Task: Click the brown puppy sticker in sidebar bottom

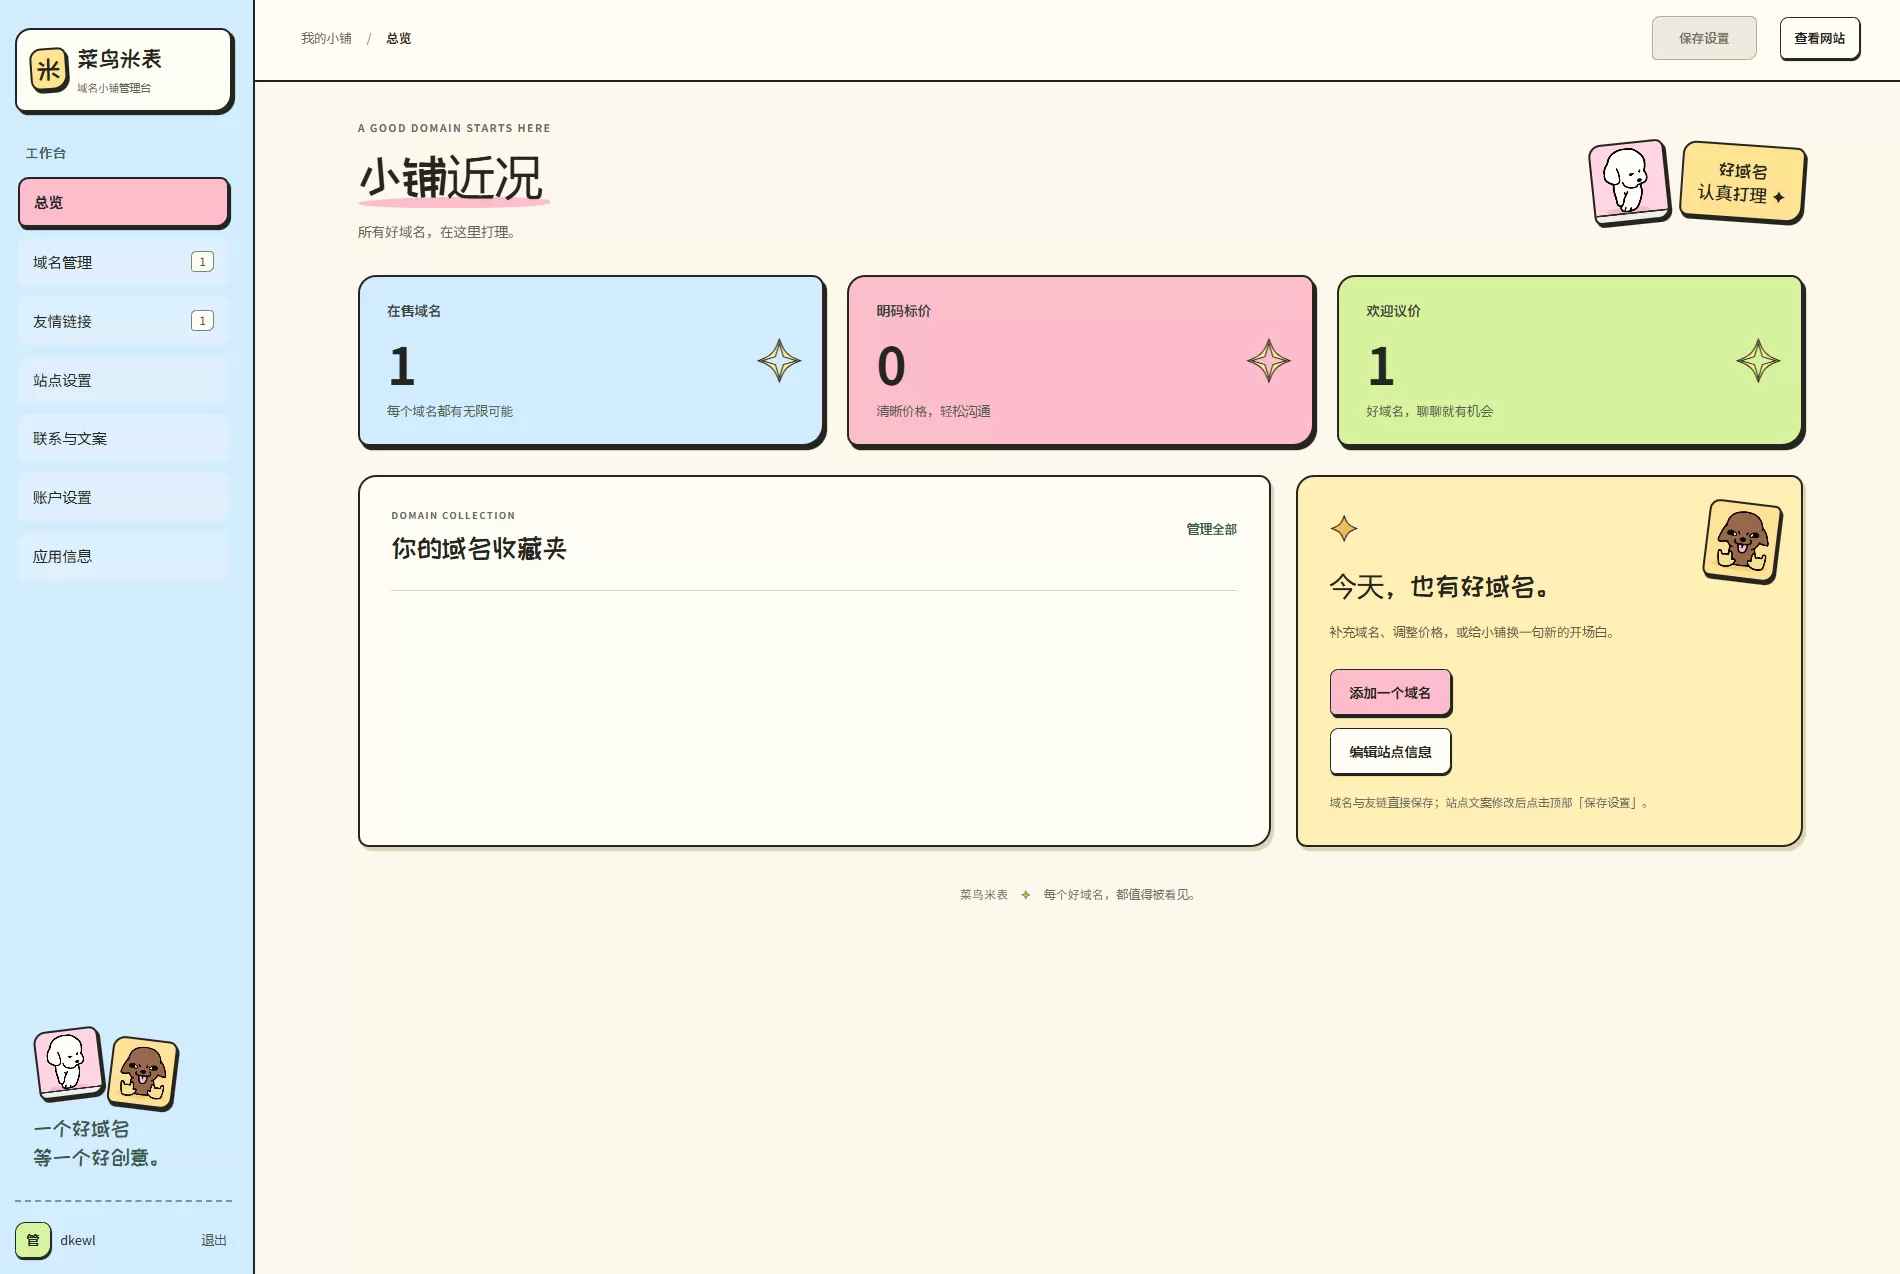Action: point(143,1073)
